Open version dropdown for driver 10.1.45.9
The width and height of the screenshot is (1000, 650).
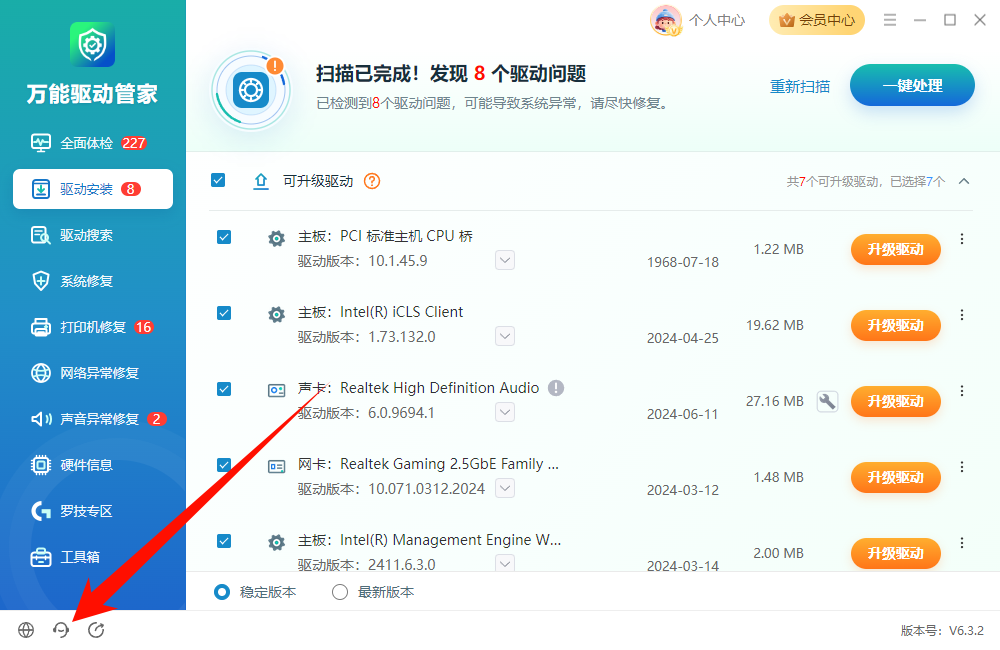point(505,260)
